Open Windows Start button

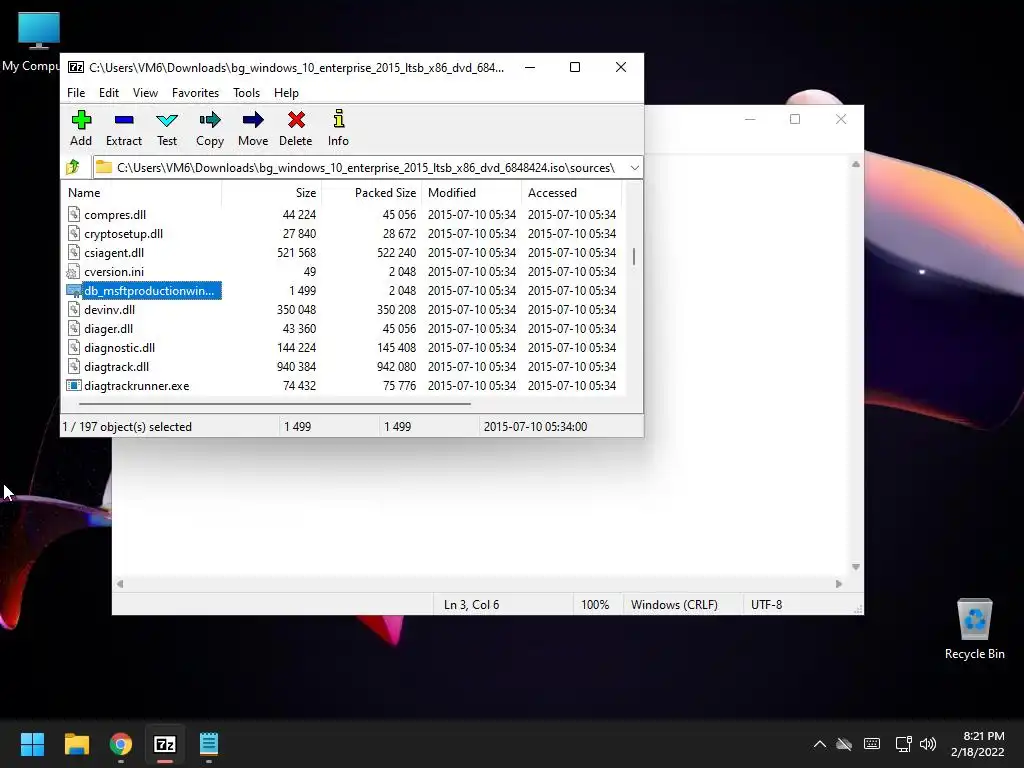(32, 744)
